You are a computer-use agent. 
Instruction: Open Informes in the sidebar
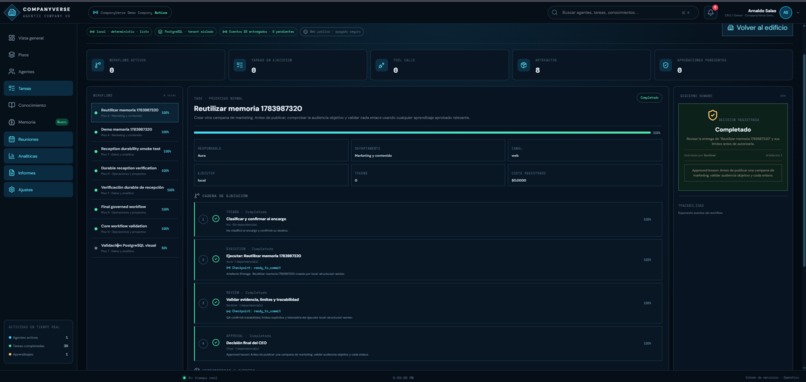point(38,173)
